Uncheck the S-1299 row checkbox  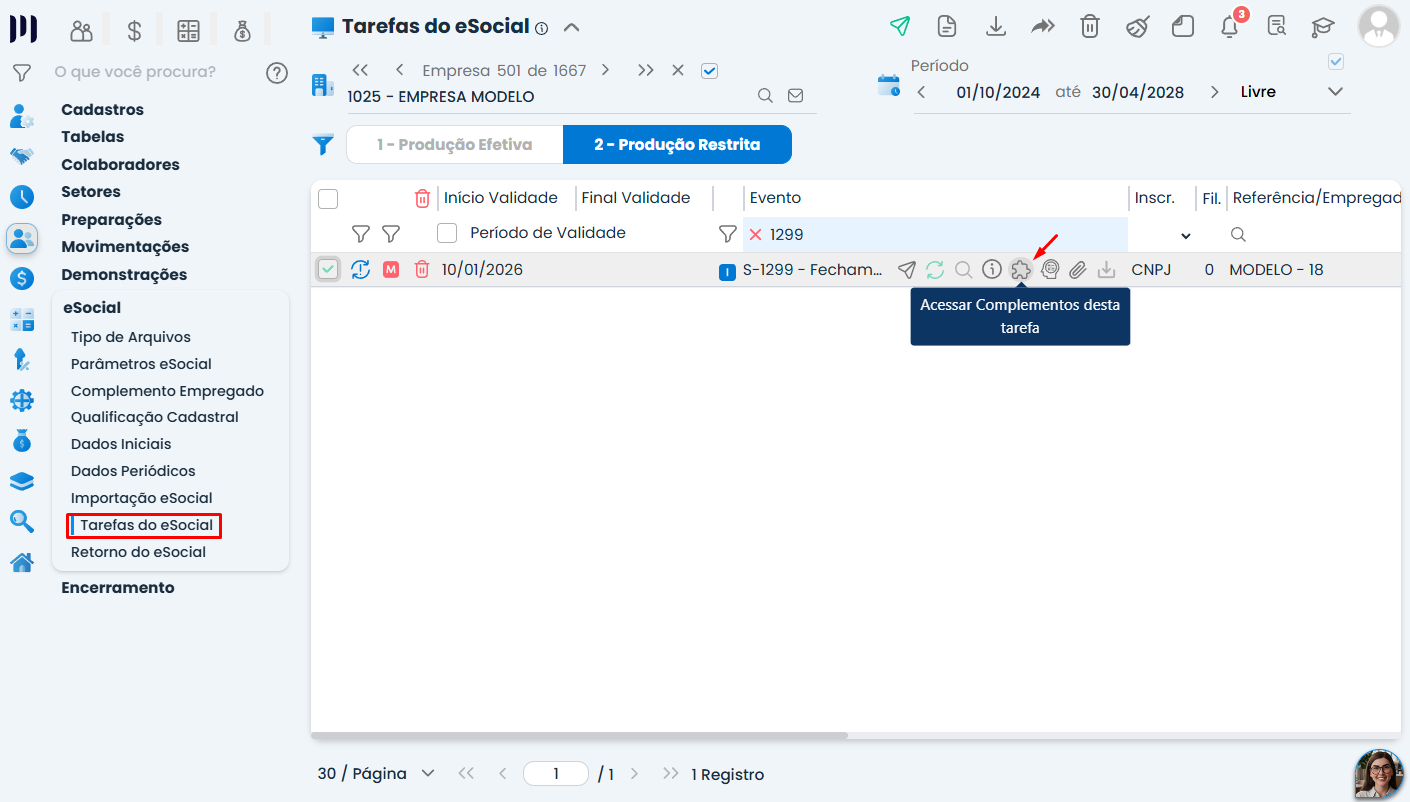click(328, 269)
